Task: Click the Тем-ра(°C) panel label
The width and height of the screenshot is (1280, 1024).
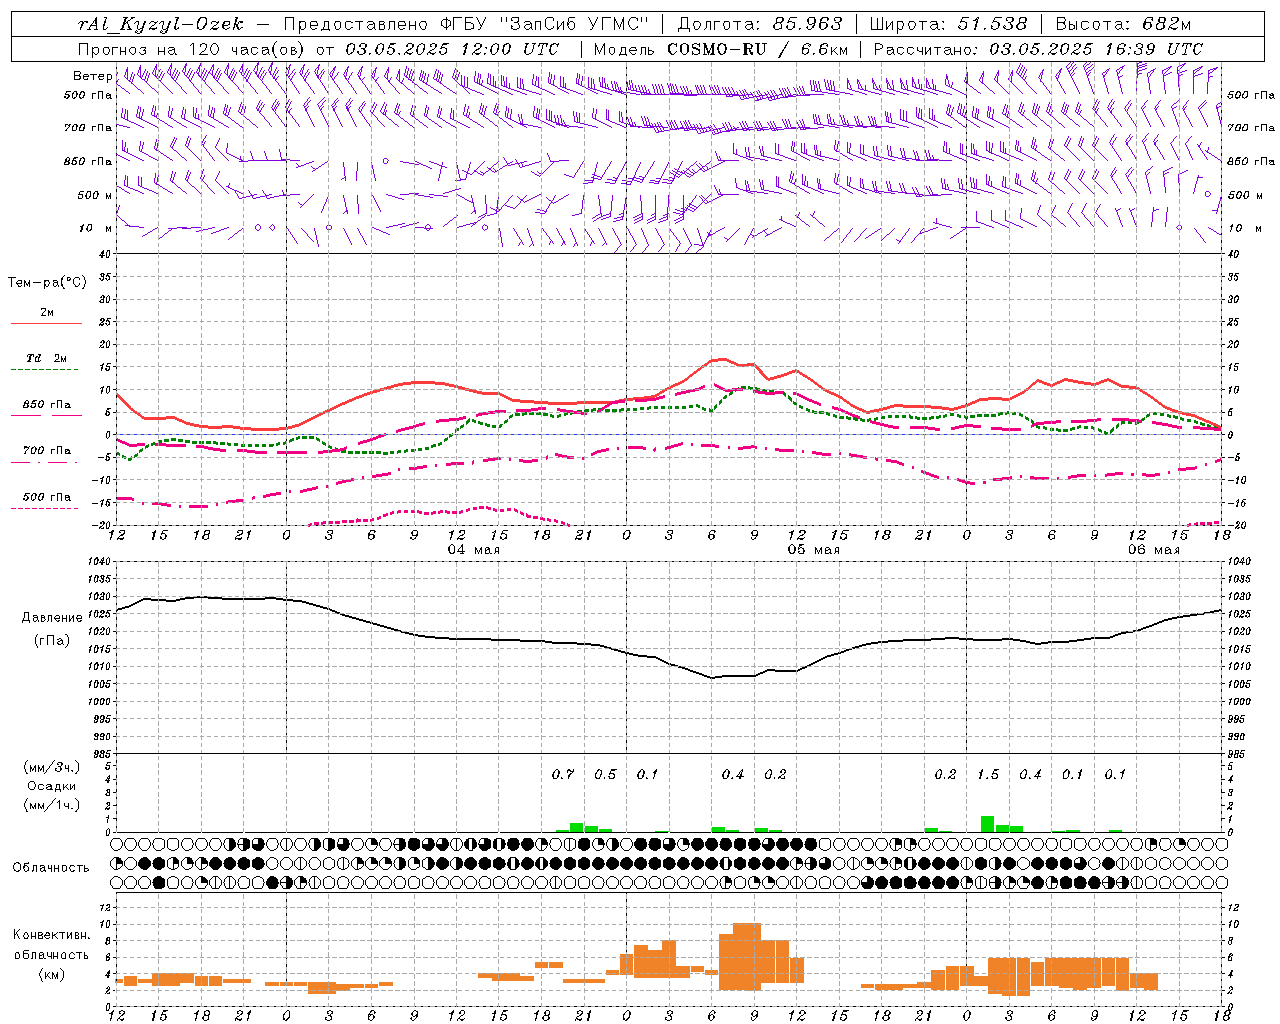Action: pyautogui.click(x=47, y=283)
